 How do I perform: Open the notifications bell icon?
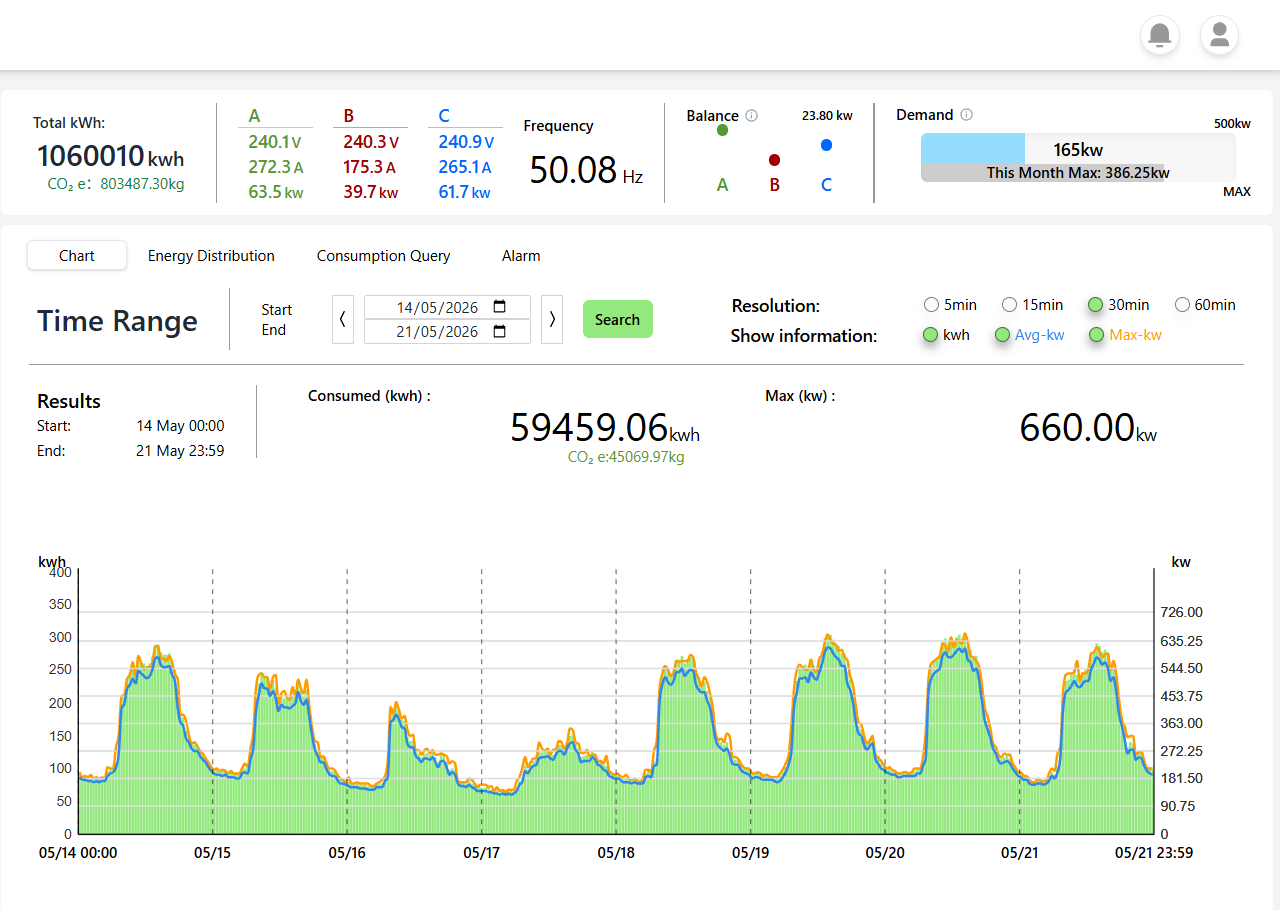point(1160,35)
